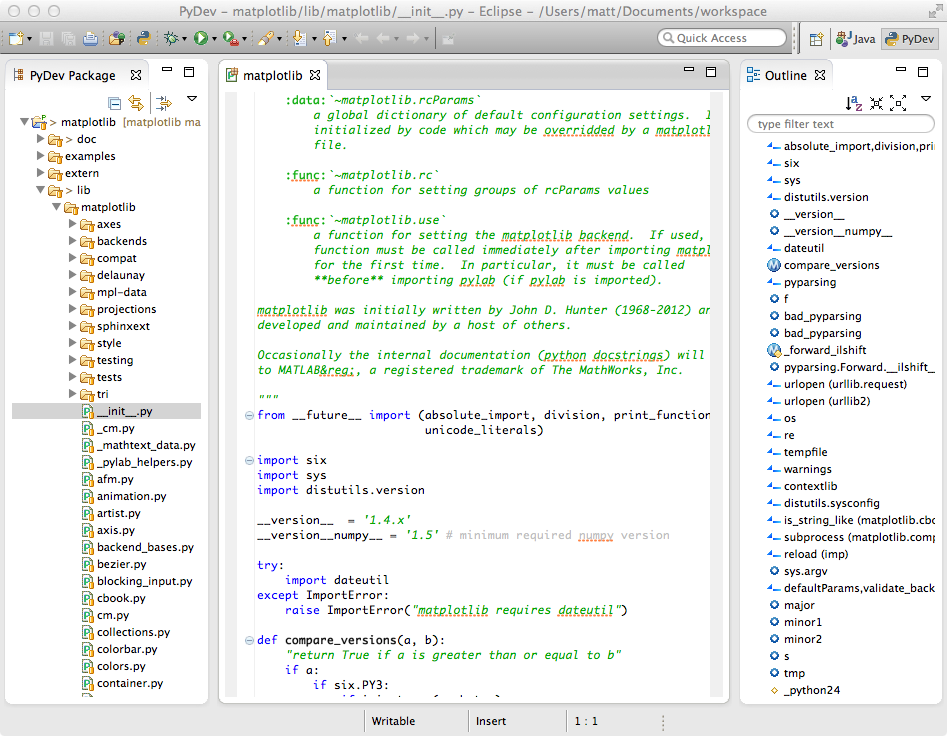Open the External Tools dropdown arrow

tap(244, 39)
